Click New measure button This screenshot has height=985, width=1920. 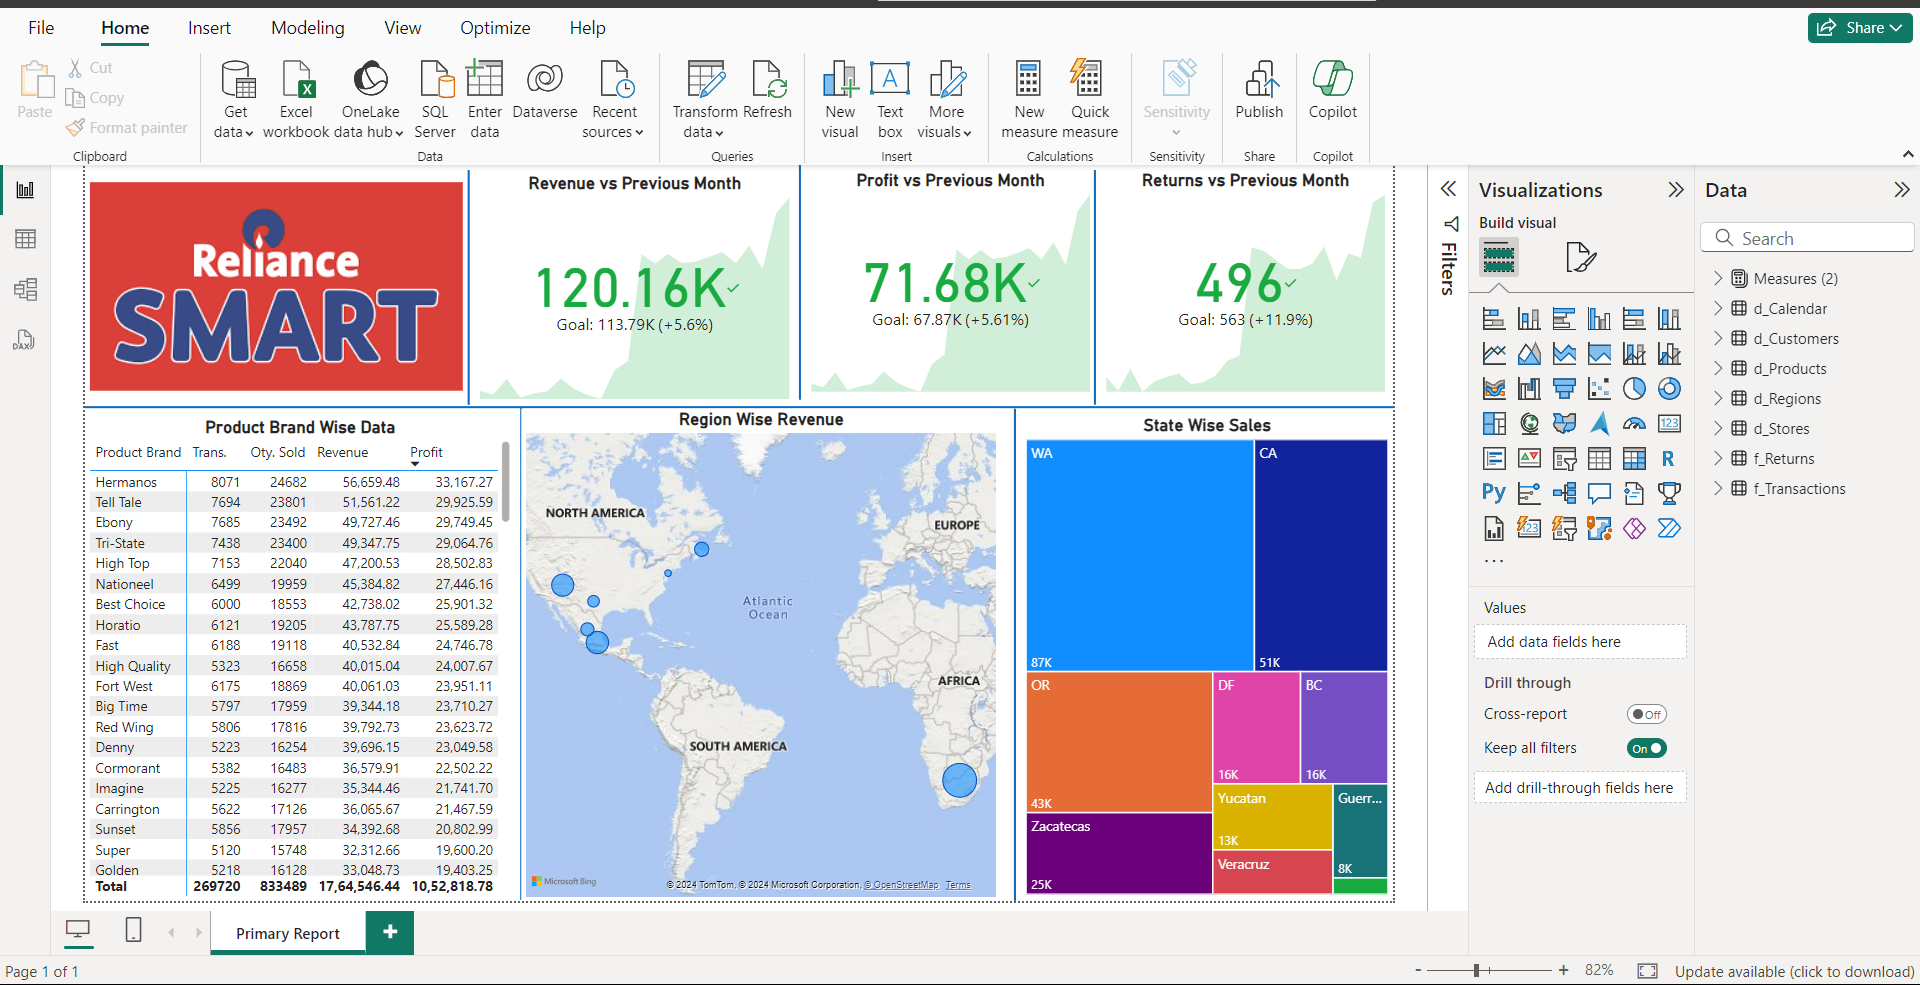pyautogui.click(x=1029, y=98)
